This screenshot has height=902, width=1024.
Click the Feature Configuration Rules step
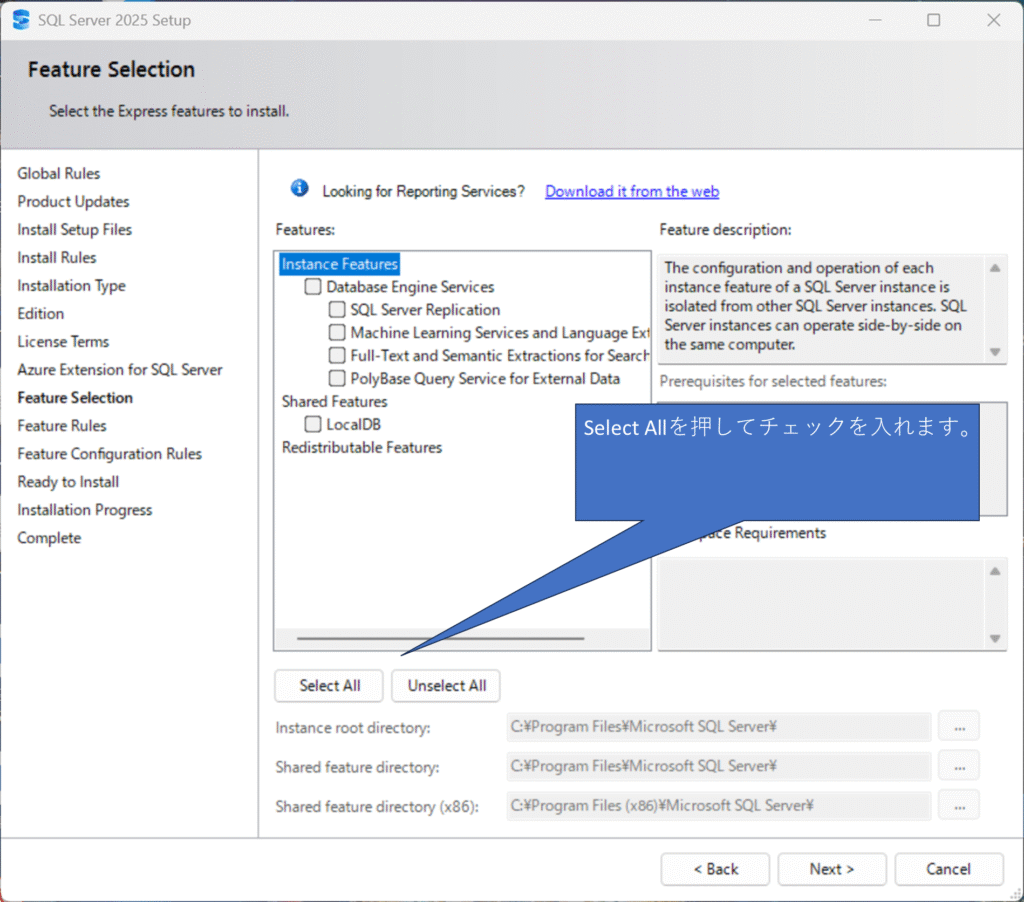(110, 454)
